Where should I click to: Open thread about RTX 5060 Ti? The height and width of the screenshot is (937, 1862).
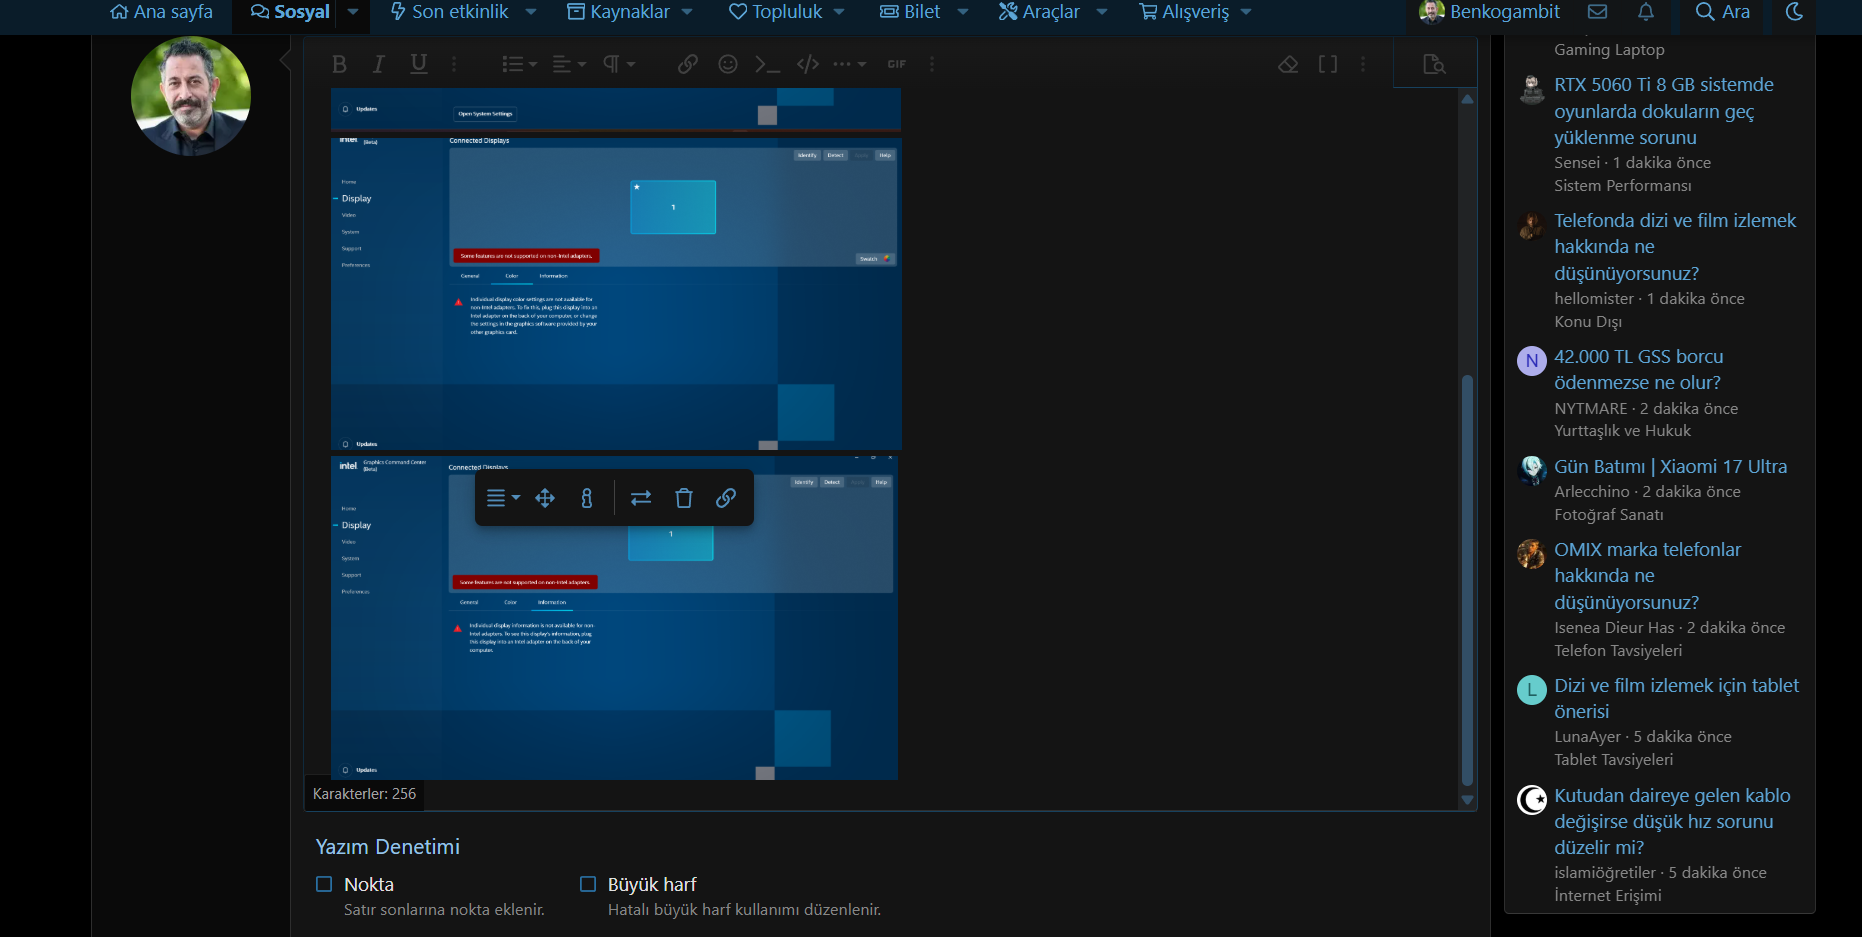click(x=1664, y=111)
